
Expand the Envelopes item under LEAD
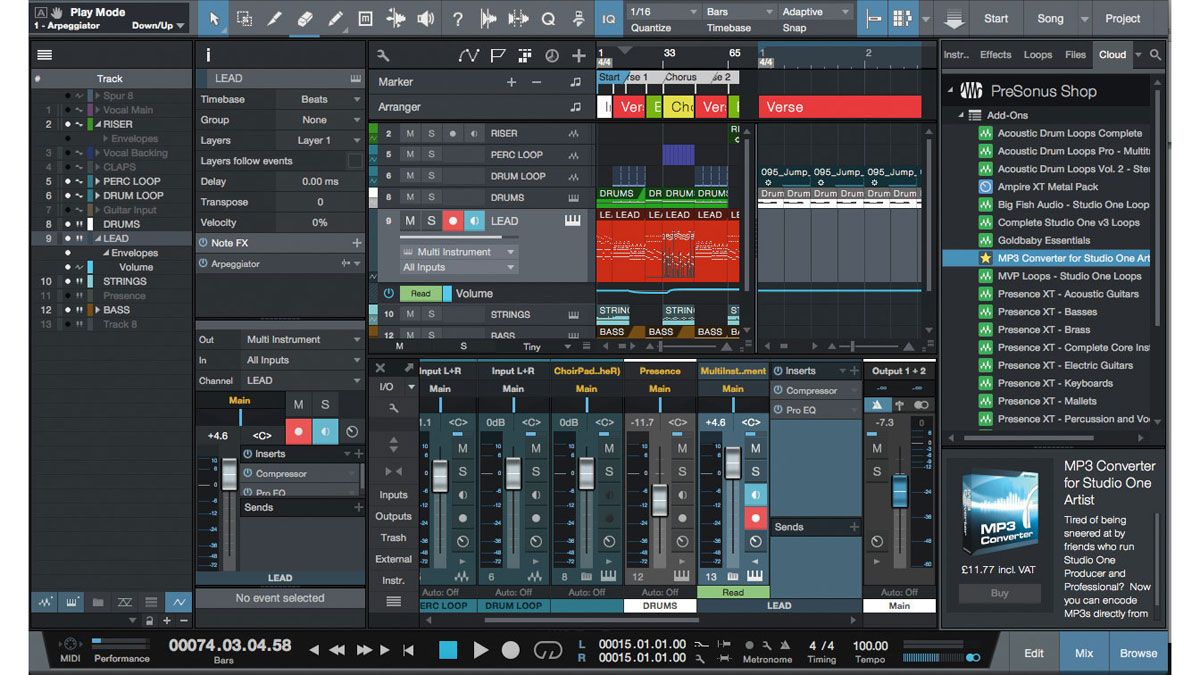pos(106,254)
